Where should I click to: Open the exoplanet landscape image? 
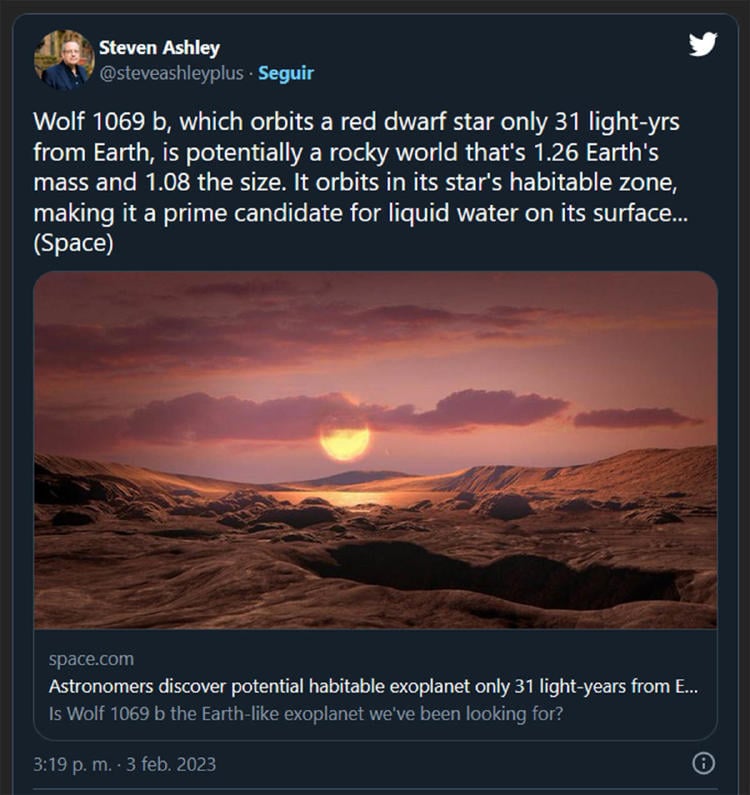click(x=375, y=450)
